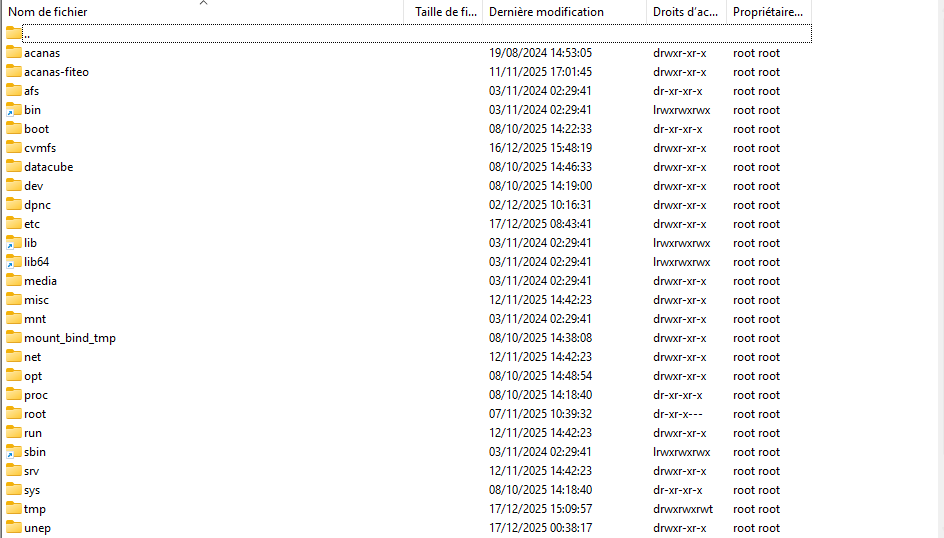The image size is (944, 538).
Task: Sort by 'Nom de fichier' column header
Action: 48,12
